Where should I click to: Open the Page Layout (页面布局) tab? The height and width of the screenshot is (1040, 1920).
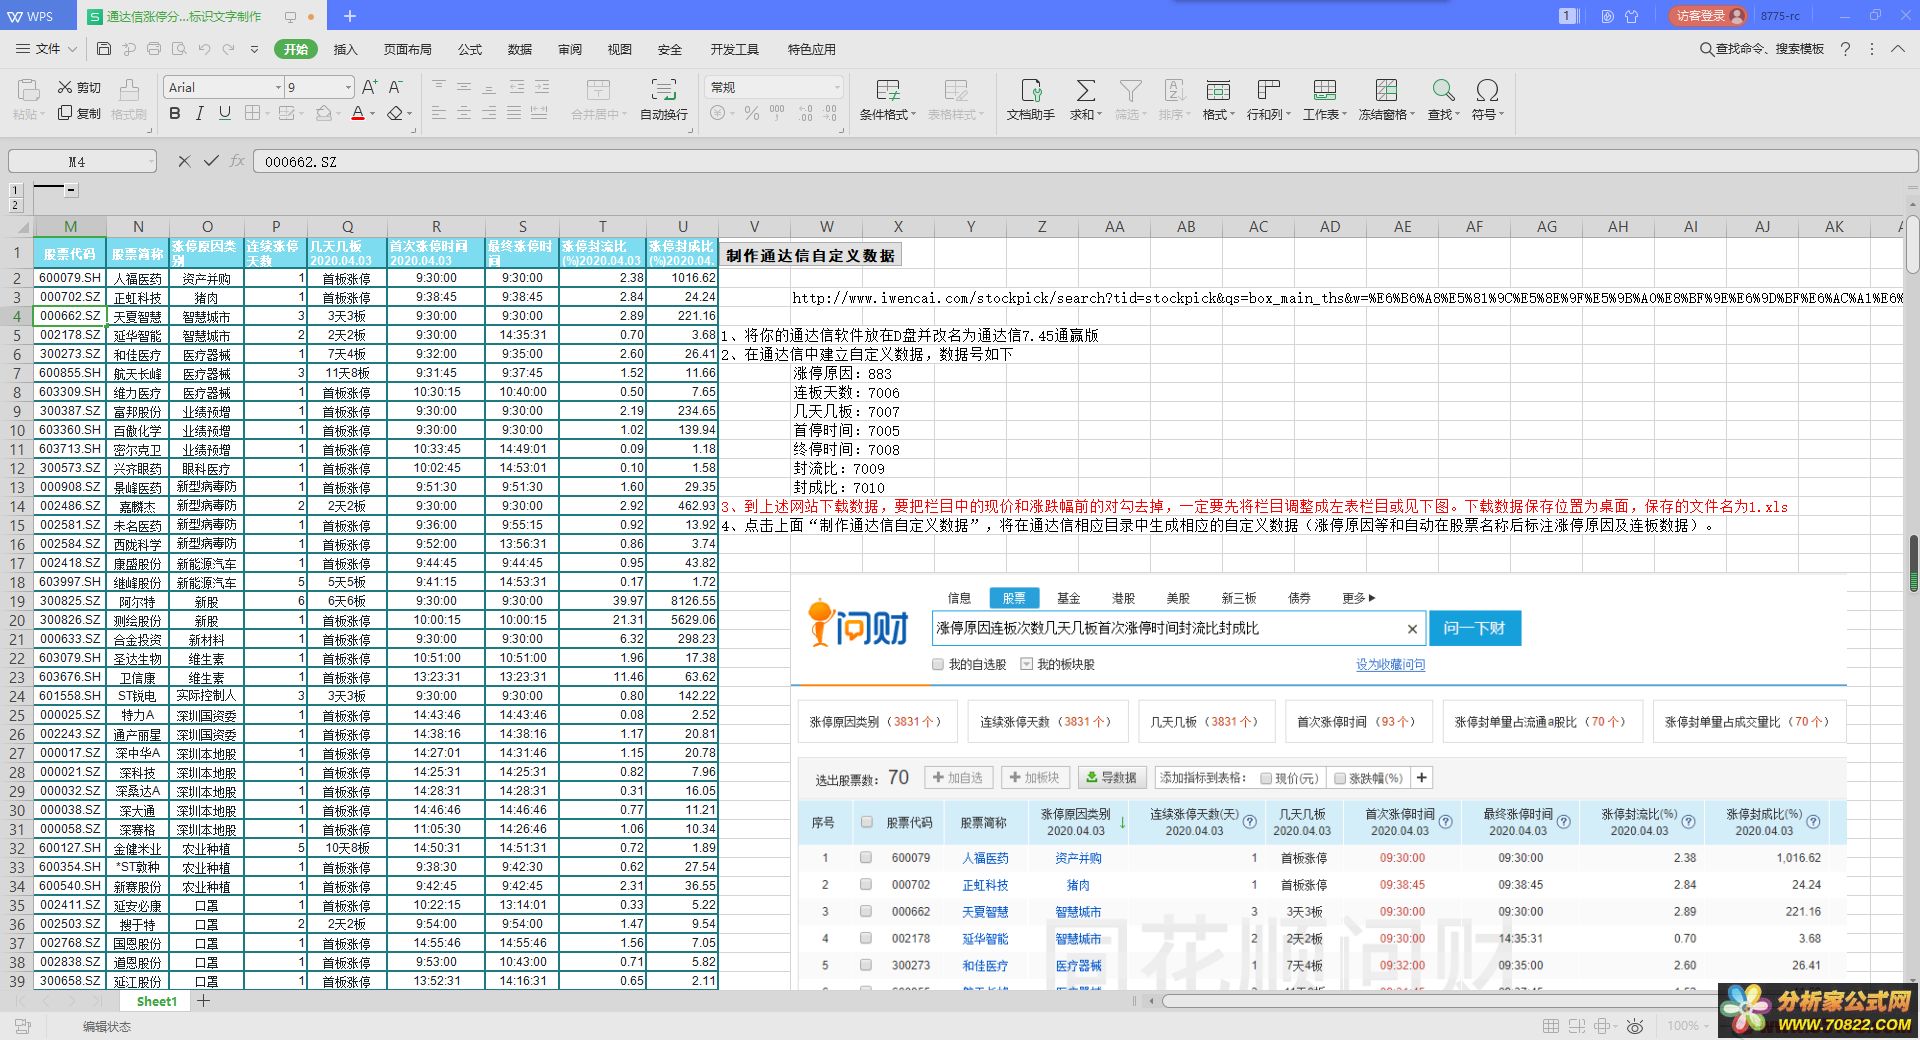pyautogui.click(x=407, y=49)
